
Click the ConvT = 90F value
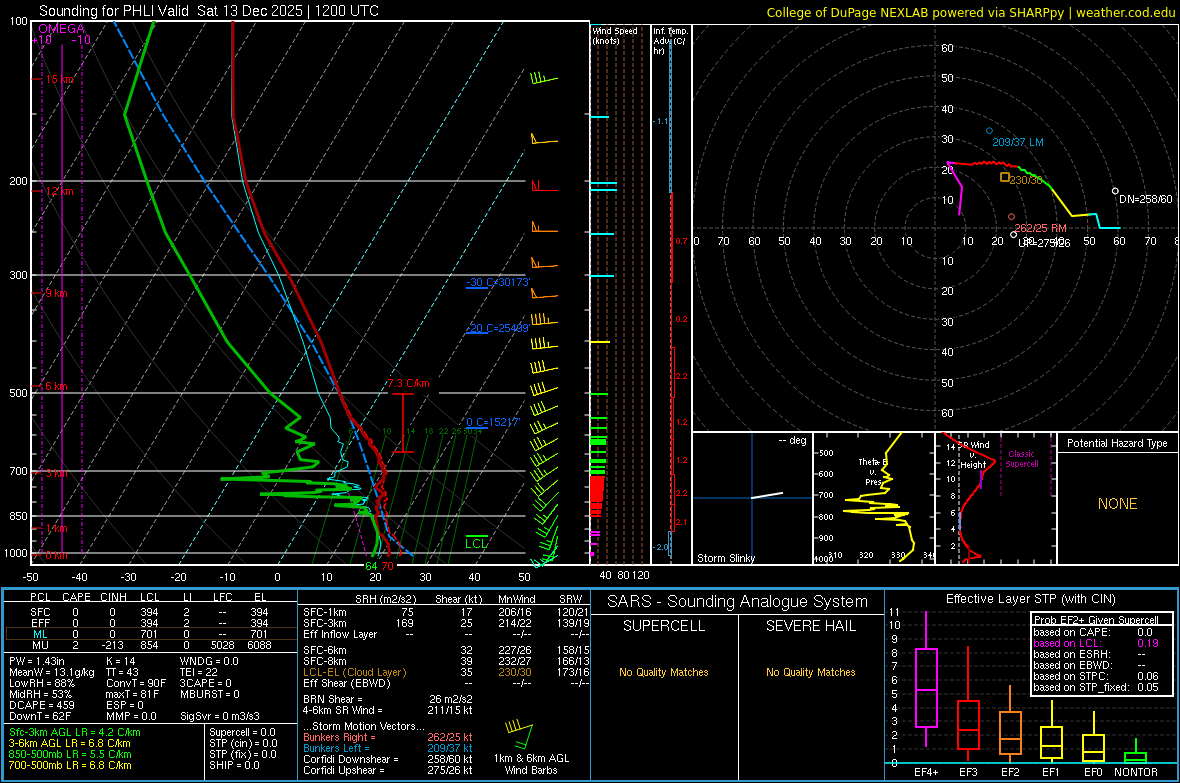click(136, 683)
